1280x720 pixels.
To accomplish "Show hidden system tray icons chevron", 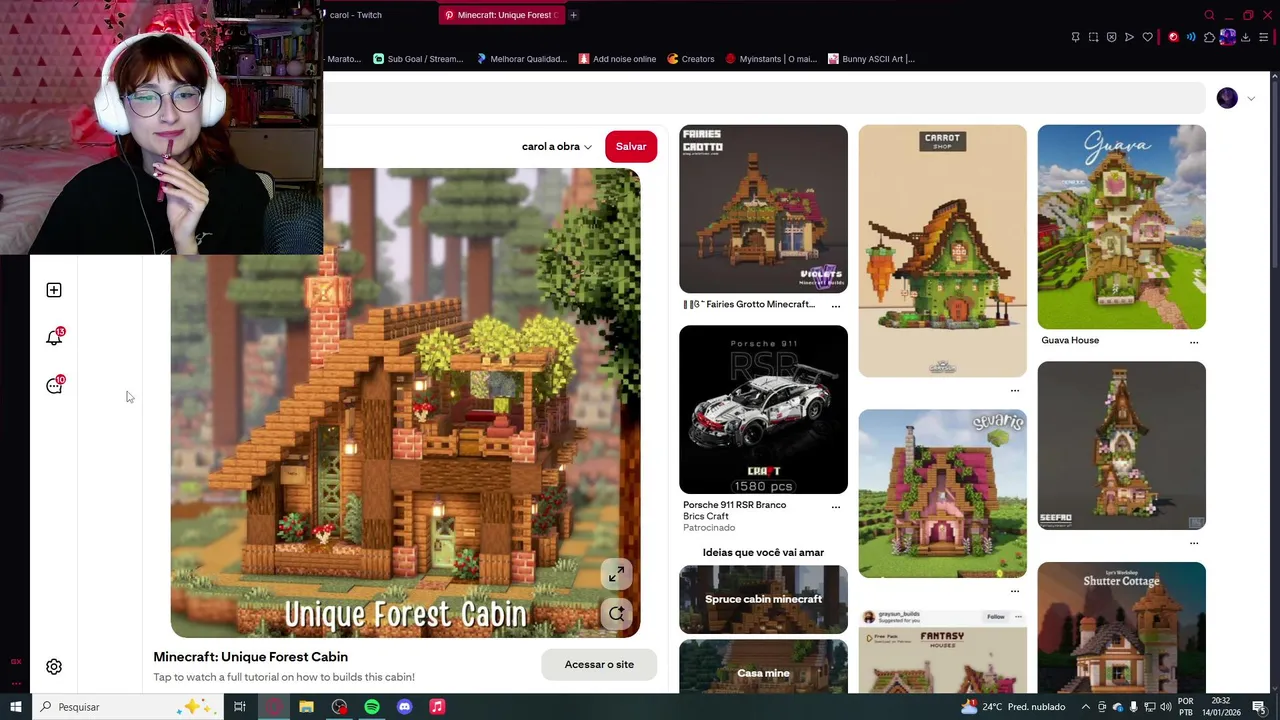I will point(1085,707).
